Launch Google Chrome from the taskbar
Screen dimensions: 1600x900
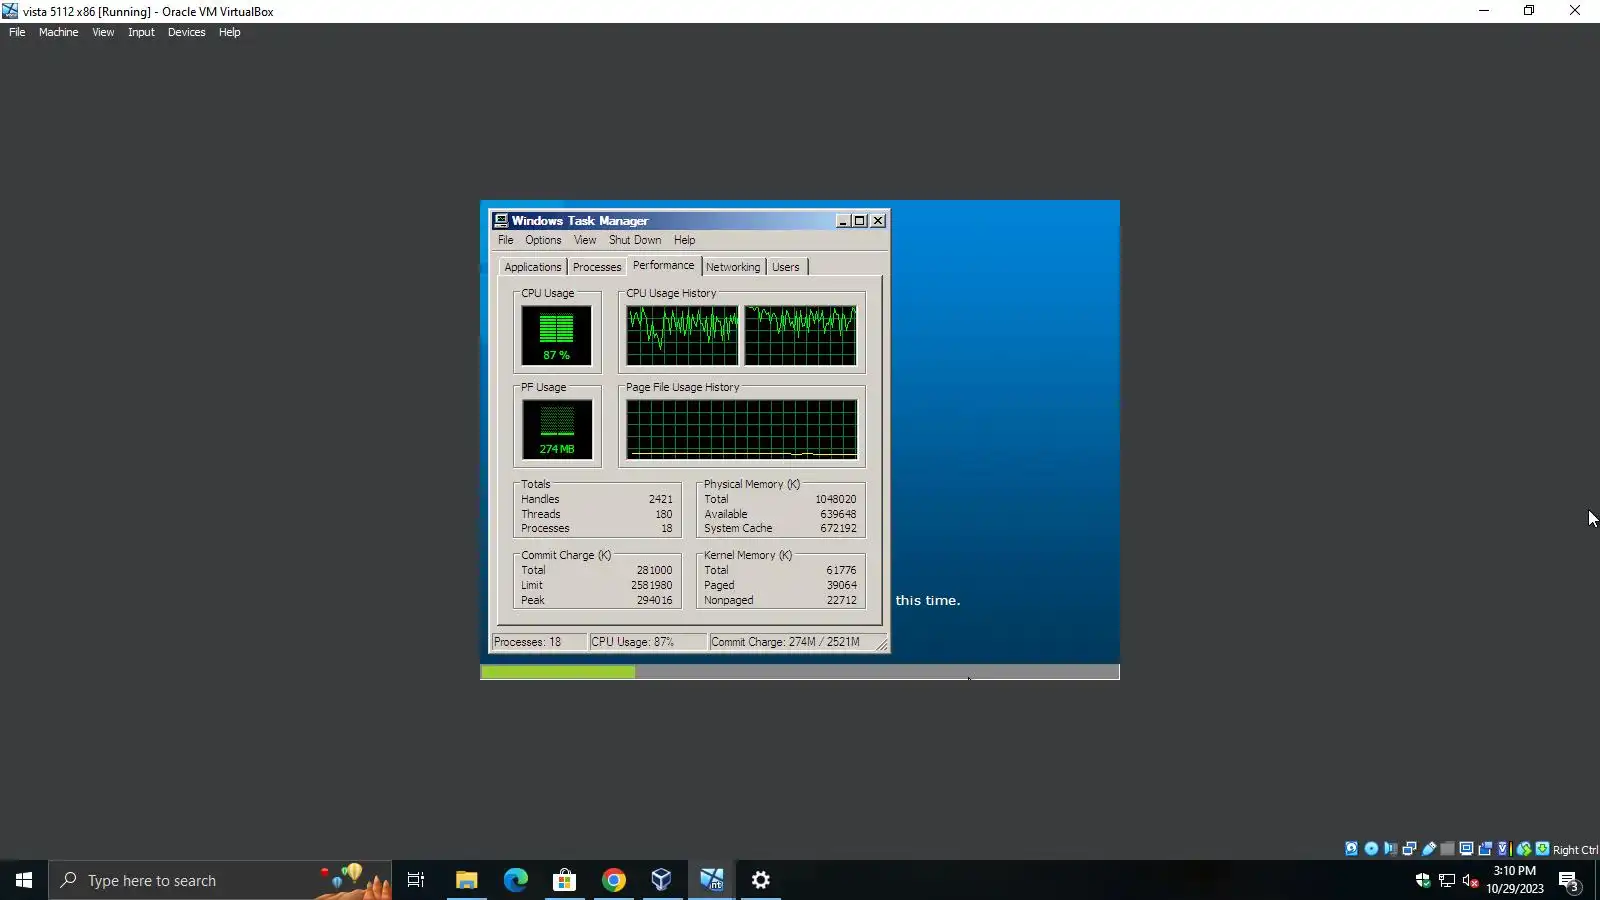(614, 880)
